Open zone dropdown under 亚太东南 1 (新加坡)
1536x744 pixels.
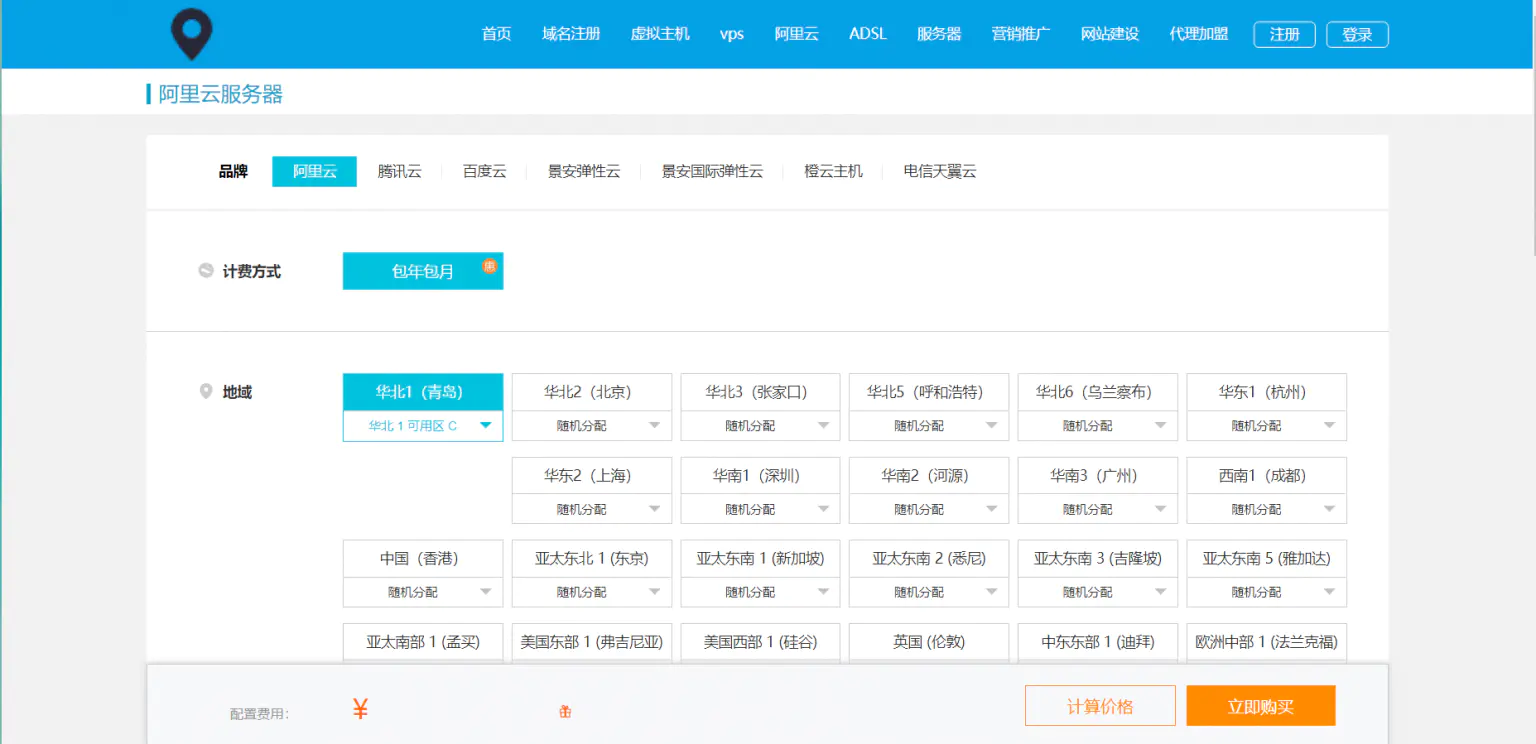coord(760,592)
